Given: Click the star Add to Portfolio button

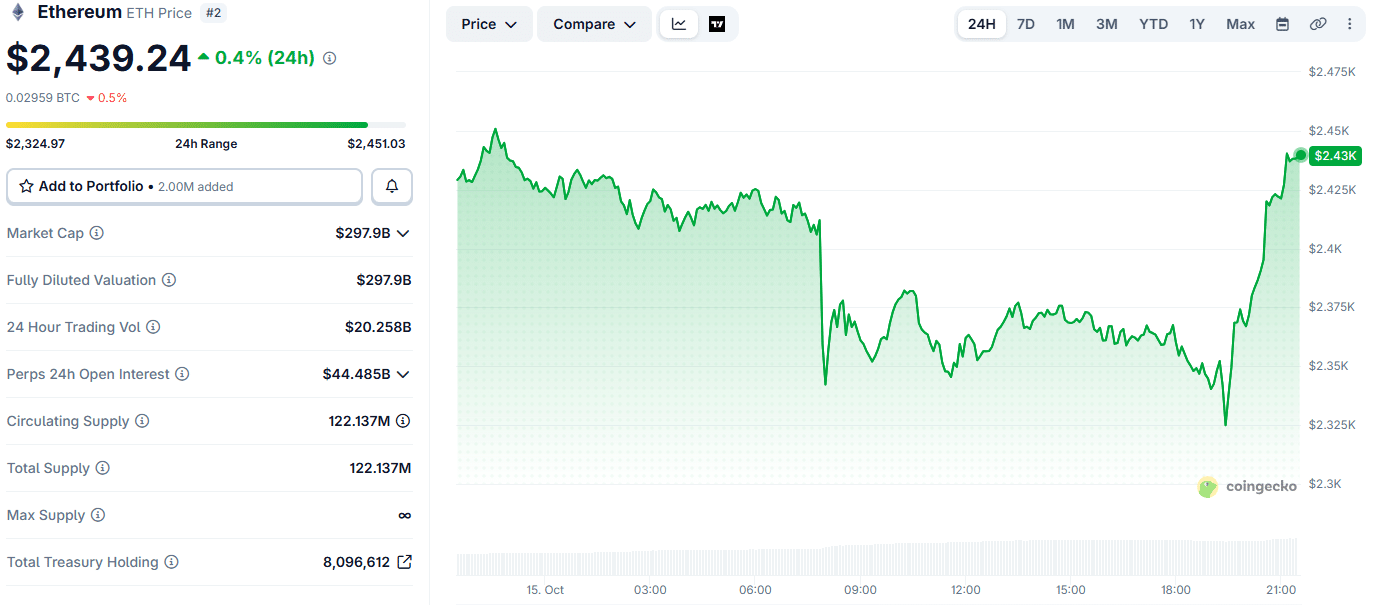Looking at the screenshot, I should (x=184, y=186).
